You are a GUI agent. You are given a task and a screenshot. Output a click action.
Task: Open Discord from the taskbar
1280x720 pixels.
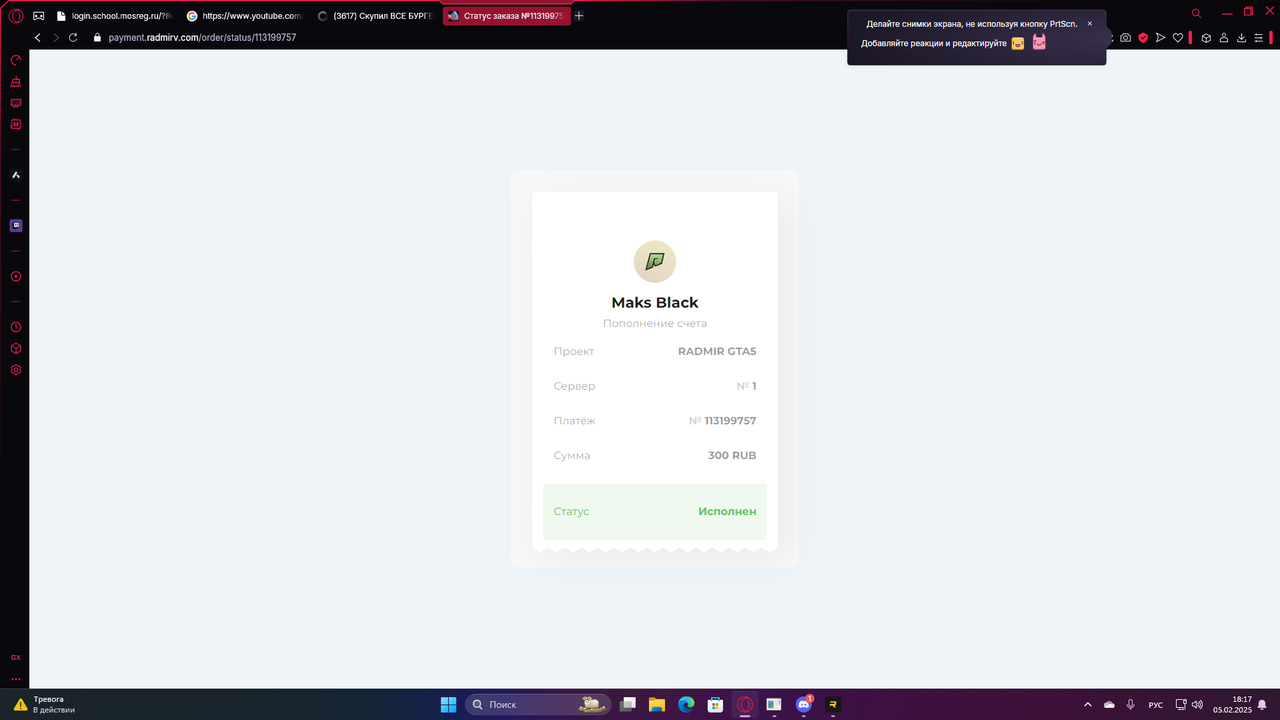[803, 704]
